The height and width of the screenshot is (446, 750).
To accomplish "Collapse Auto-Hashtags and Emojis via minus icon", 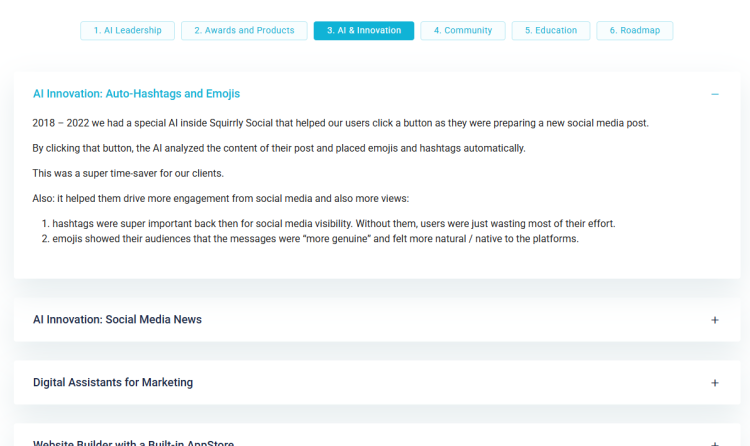I will tap(715, 94).
